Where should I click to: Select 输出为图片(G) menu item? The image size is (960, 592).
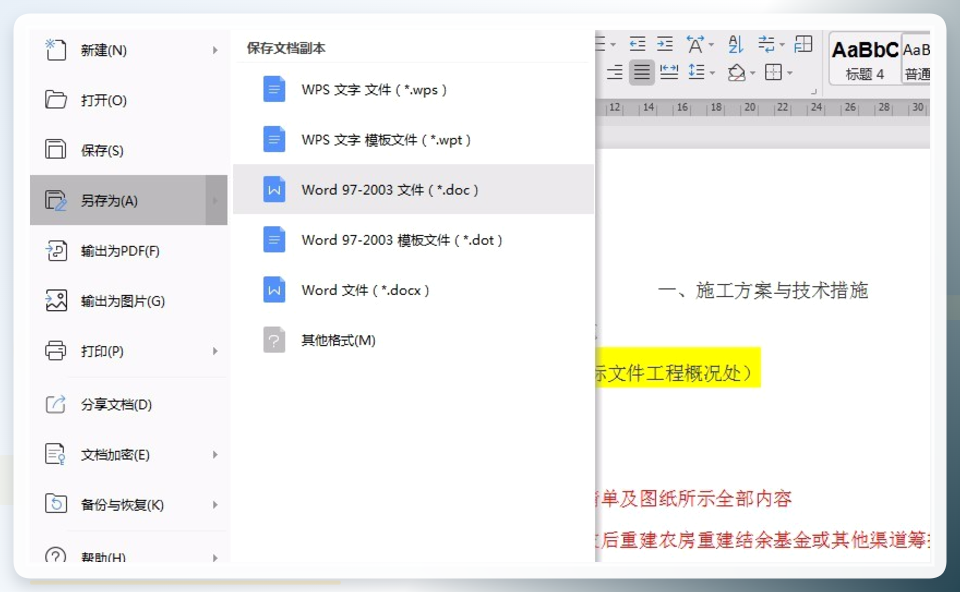(x=129, y=301)
